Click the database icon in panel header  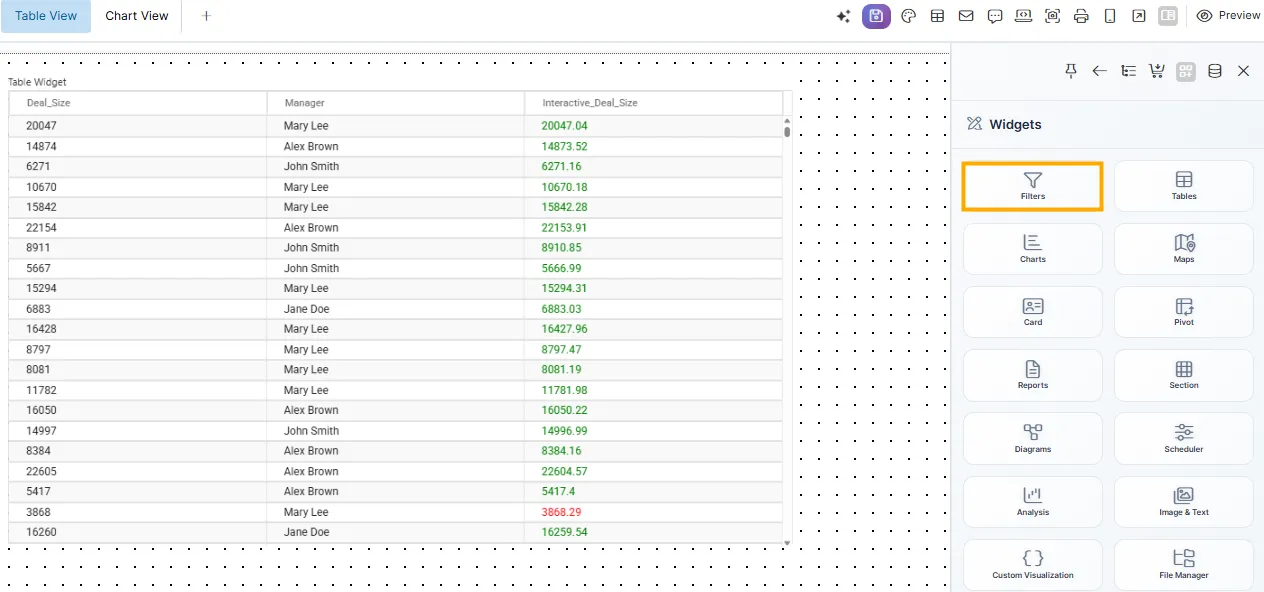[x=1215, y=71]
